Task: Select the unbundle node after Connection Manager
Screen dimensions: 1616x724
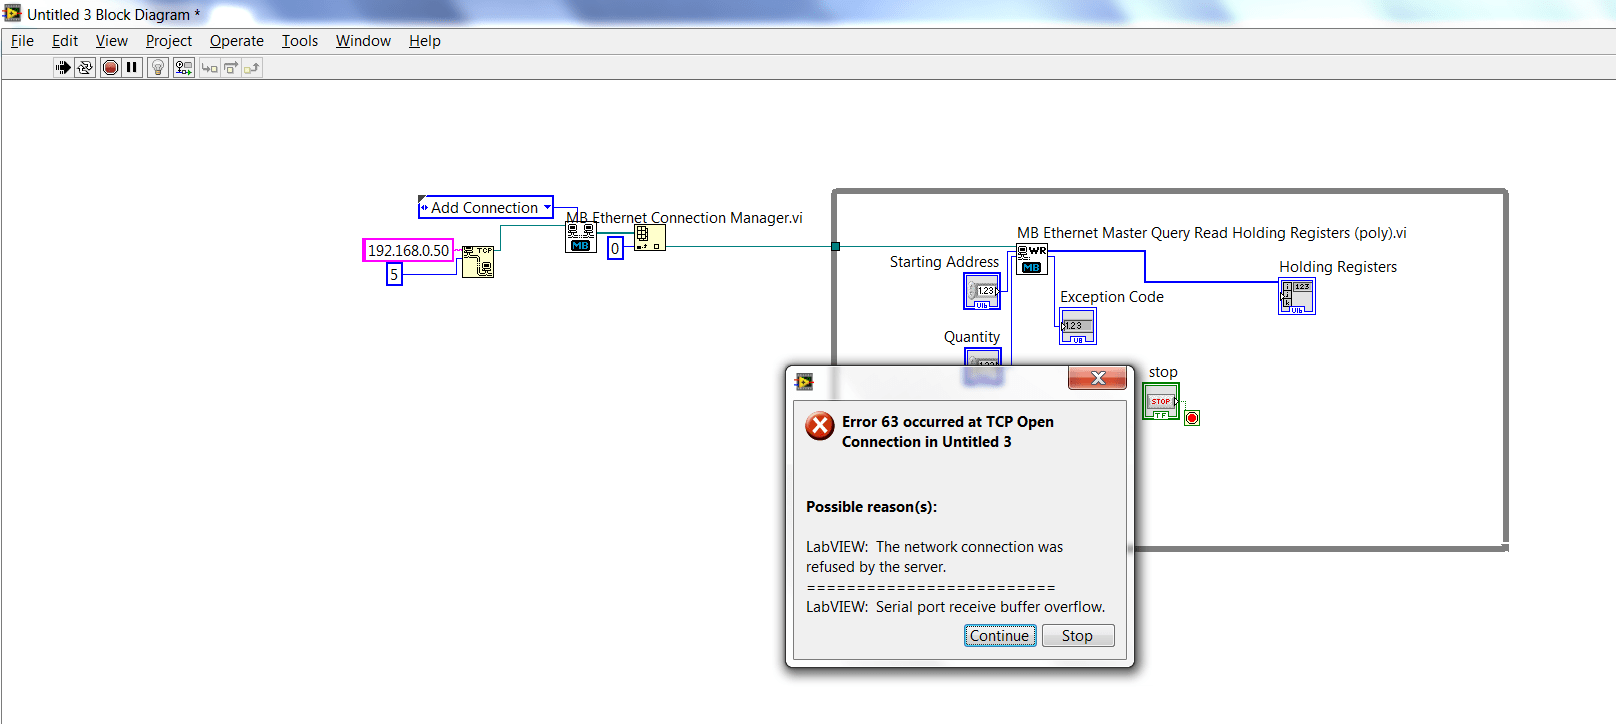Action: 649,237
